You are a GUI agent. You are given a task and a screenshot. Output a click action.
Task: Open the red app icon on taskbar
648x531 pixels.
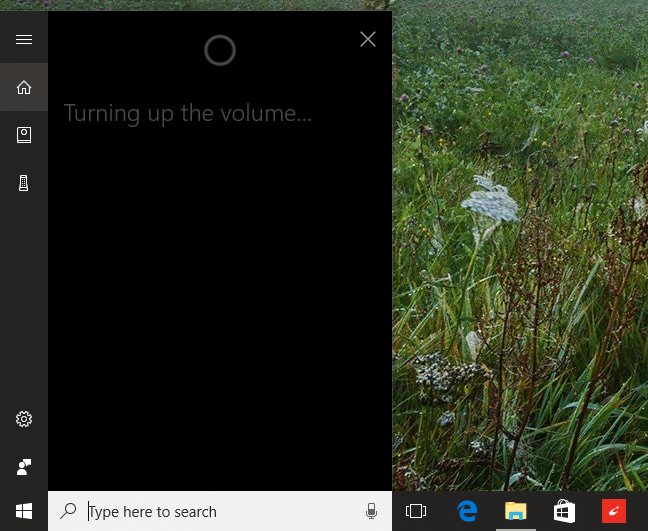[x=614, y=511]
